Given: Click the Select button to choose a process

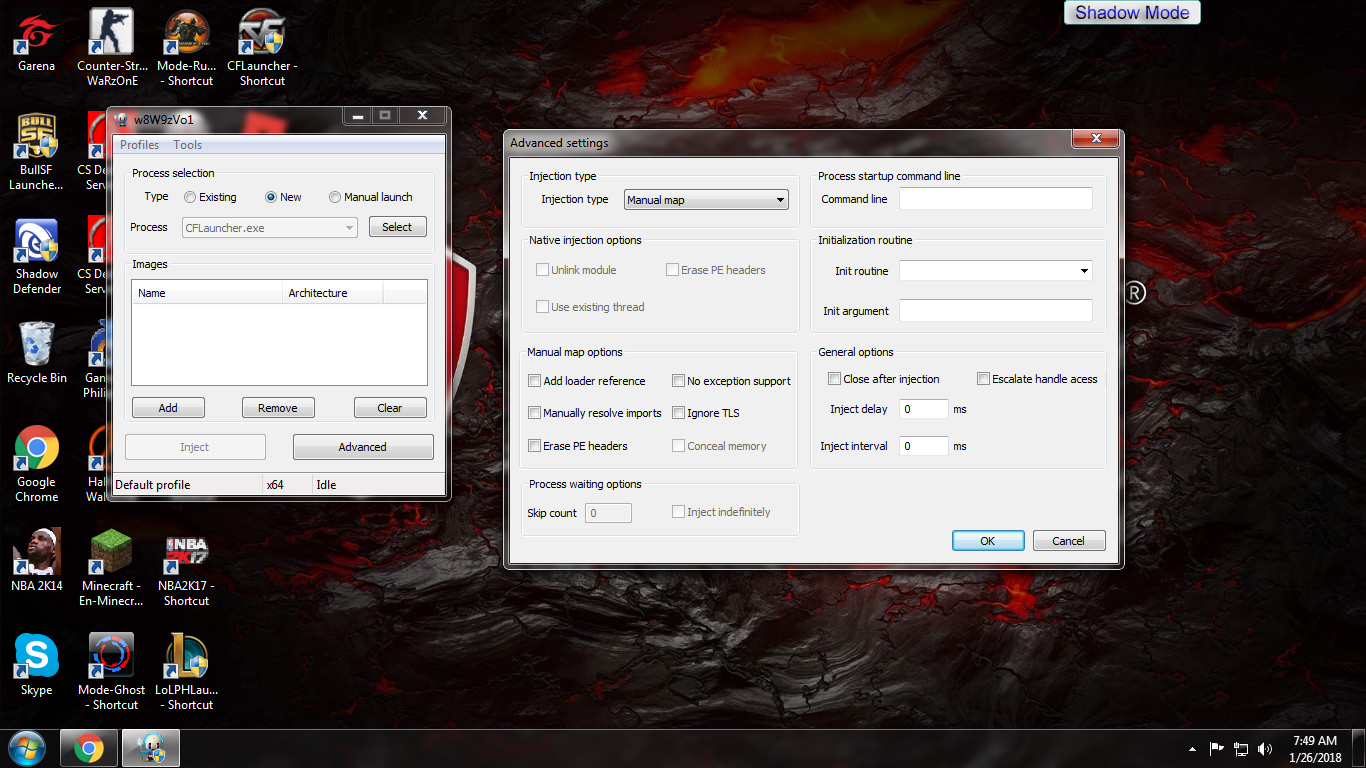Looking at the screenshot, I should point(397,227).
